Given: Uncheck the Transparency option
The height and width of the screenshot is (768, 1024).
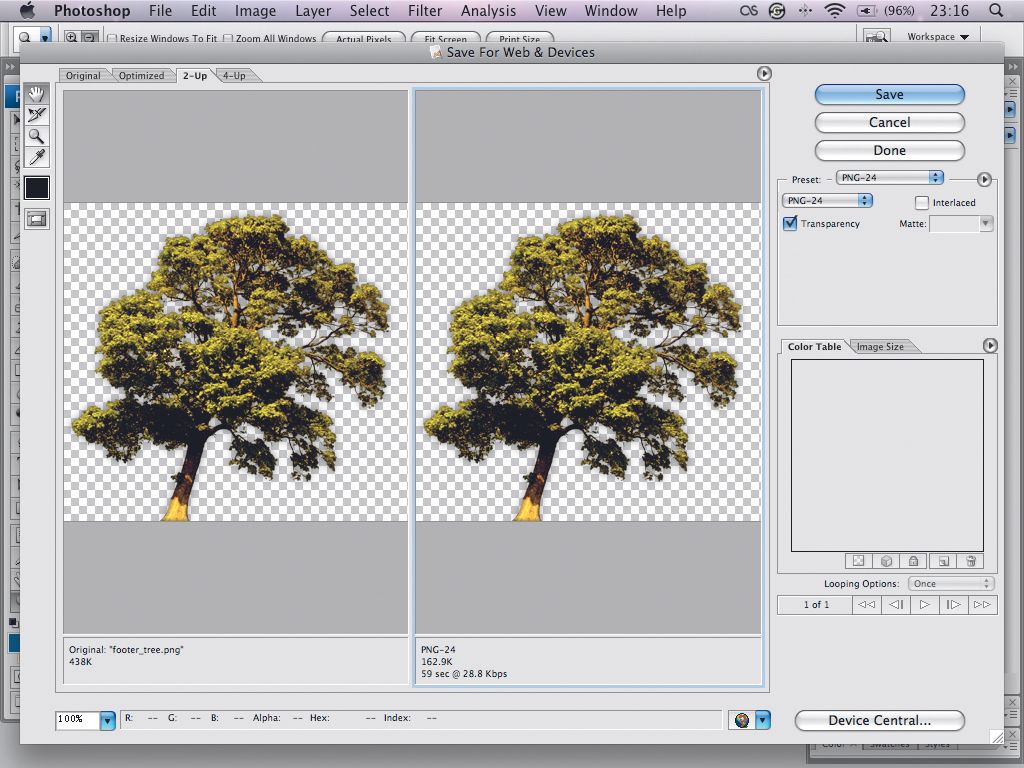Looking at the screenshot, I should 789,223.
